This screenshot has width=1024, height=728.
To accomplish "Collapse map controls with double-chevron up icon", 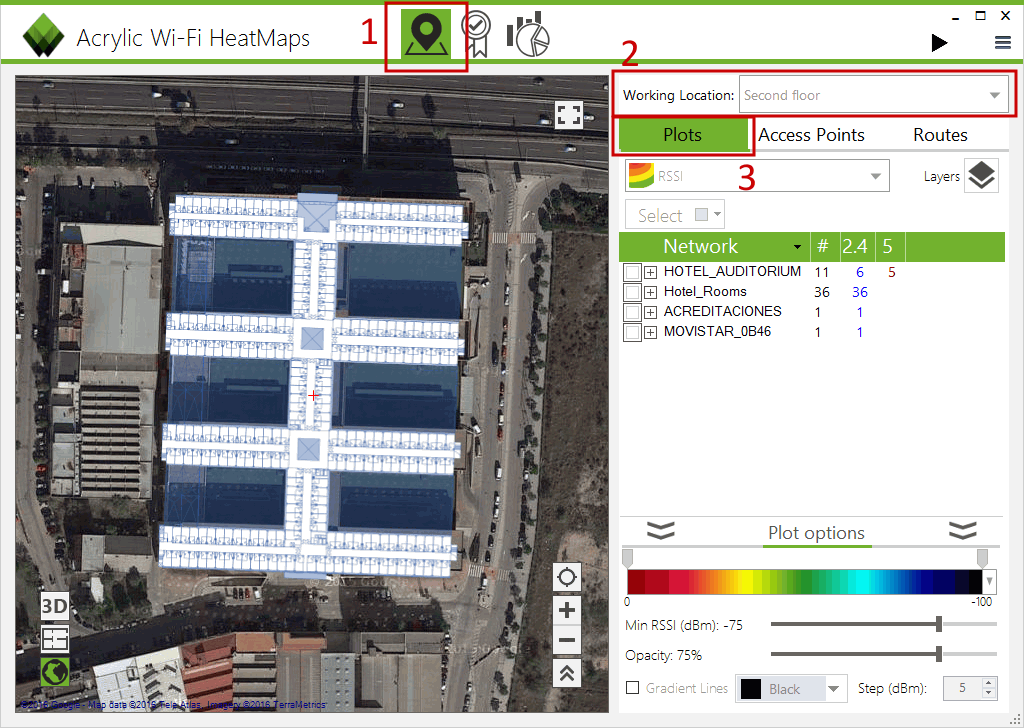I will (567, 673).
